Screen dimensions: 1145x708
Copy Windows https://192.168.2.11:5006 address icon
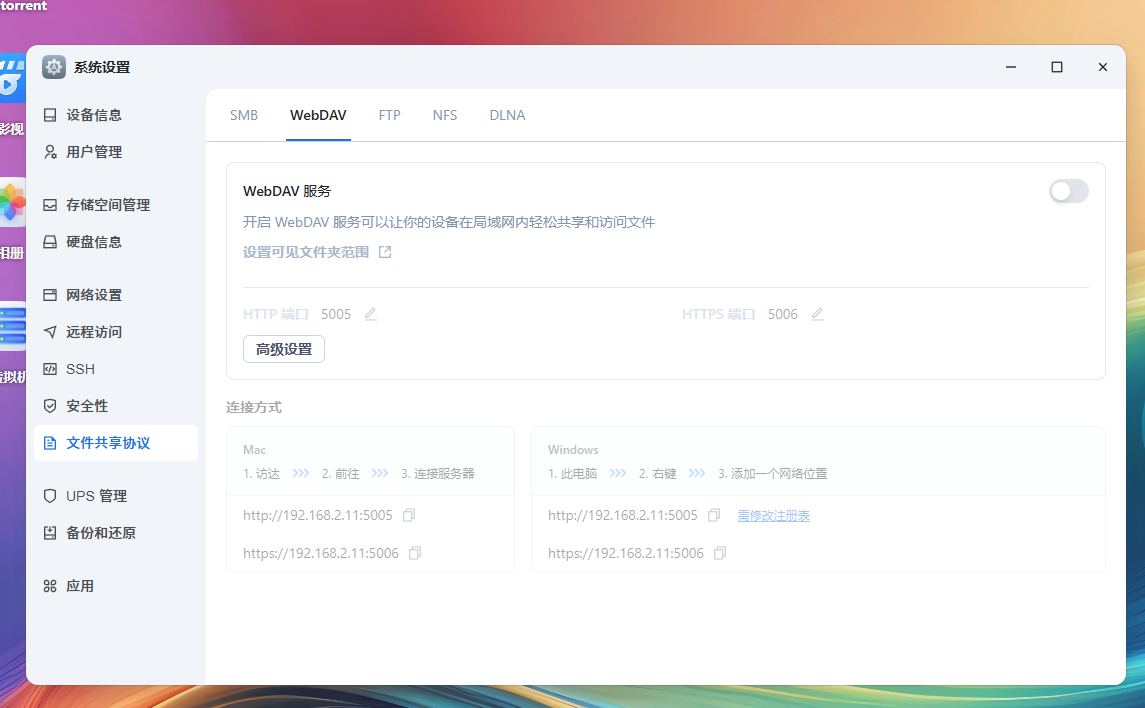click(720, 553)
